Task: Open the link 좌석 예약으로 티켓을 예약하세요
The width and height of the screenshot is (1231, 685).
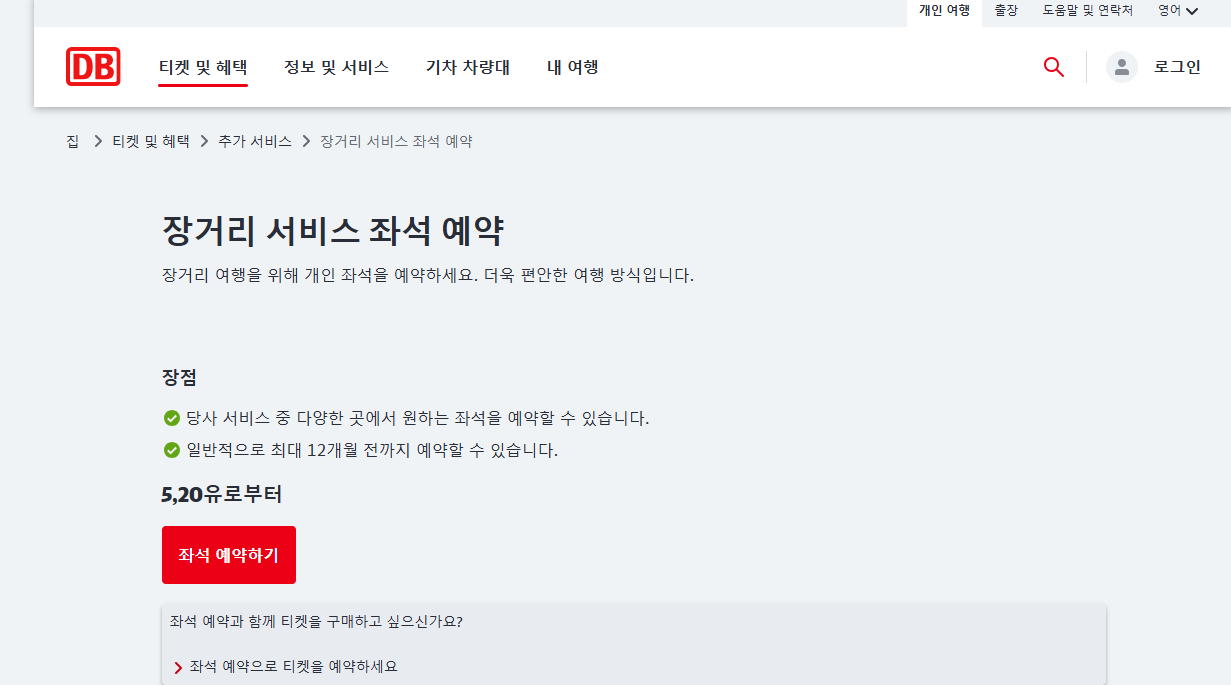Action: pos(293,666)
